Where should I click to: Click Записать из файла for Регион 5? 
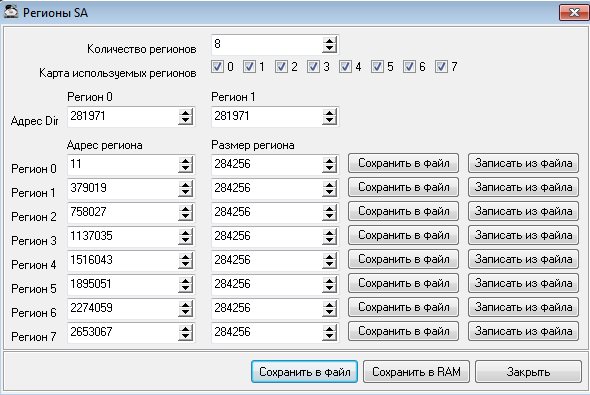click(x=523, y=283)
